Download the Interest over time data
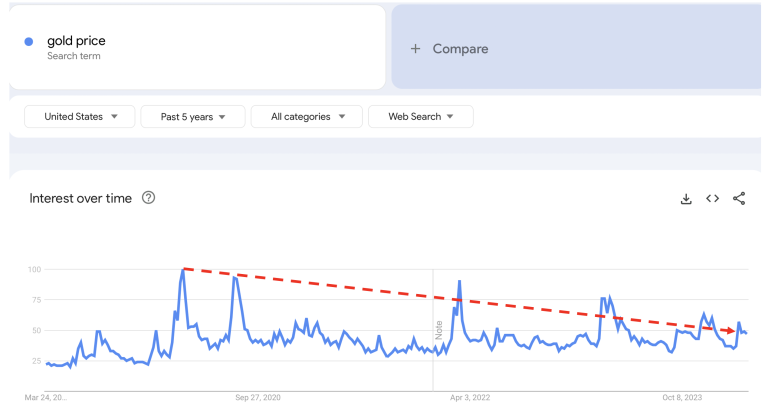This screenshot has height=416, width=765. pyautogui.click(x=686, y=199)
